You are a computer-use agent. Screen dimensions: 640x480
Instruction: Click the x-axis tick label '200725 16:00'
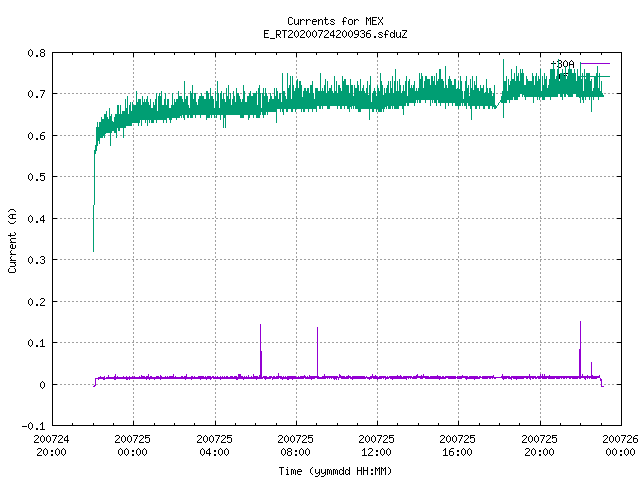click(458, 446)
